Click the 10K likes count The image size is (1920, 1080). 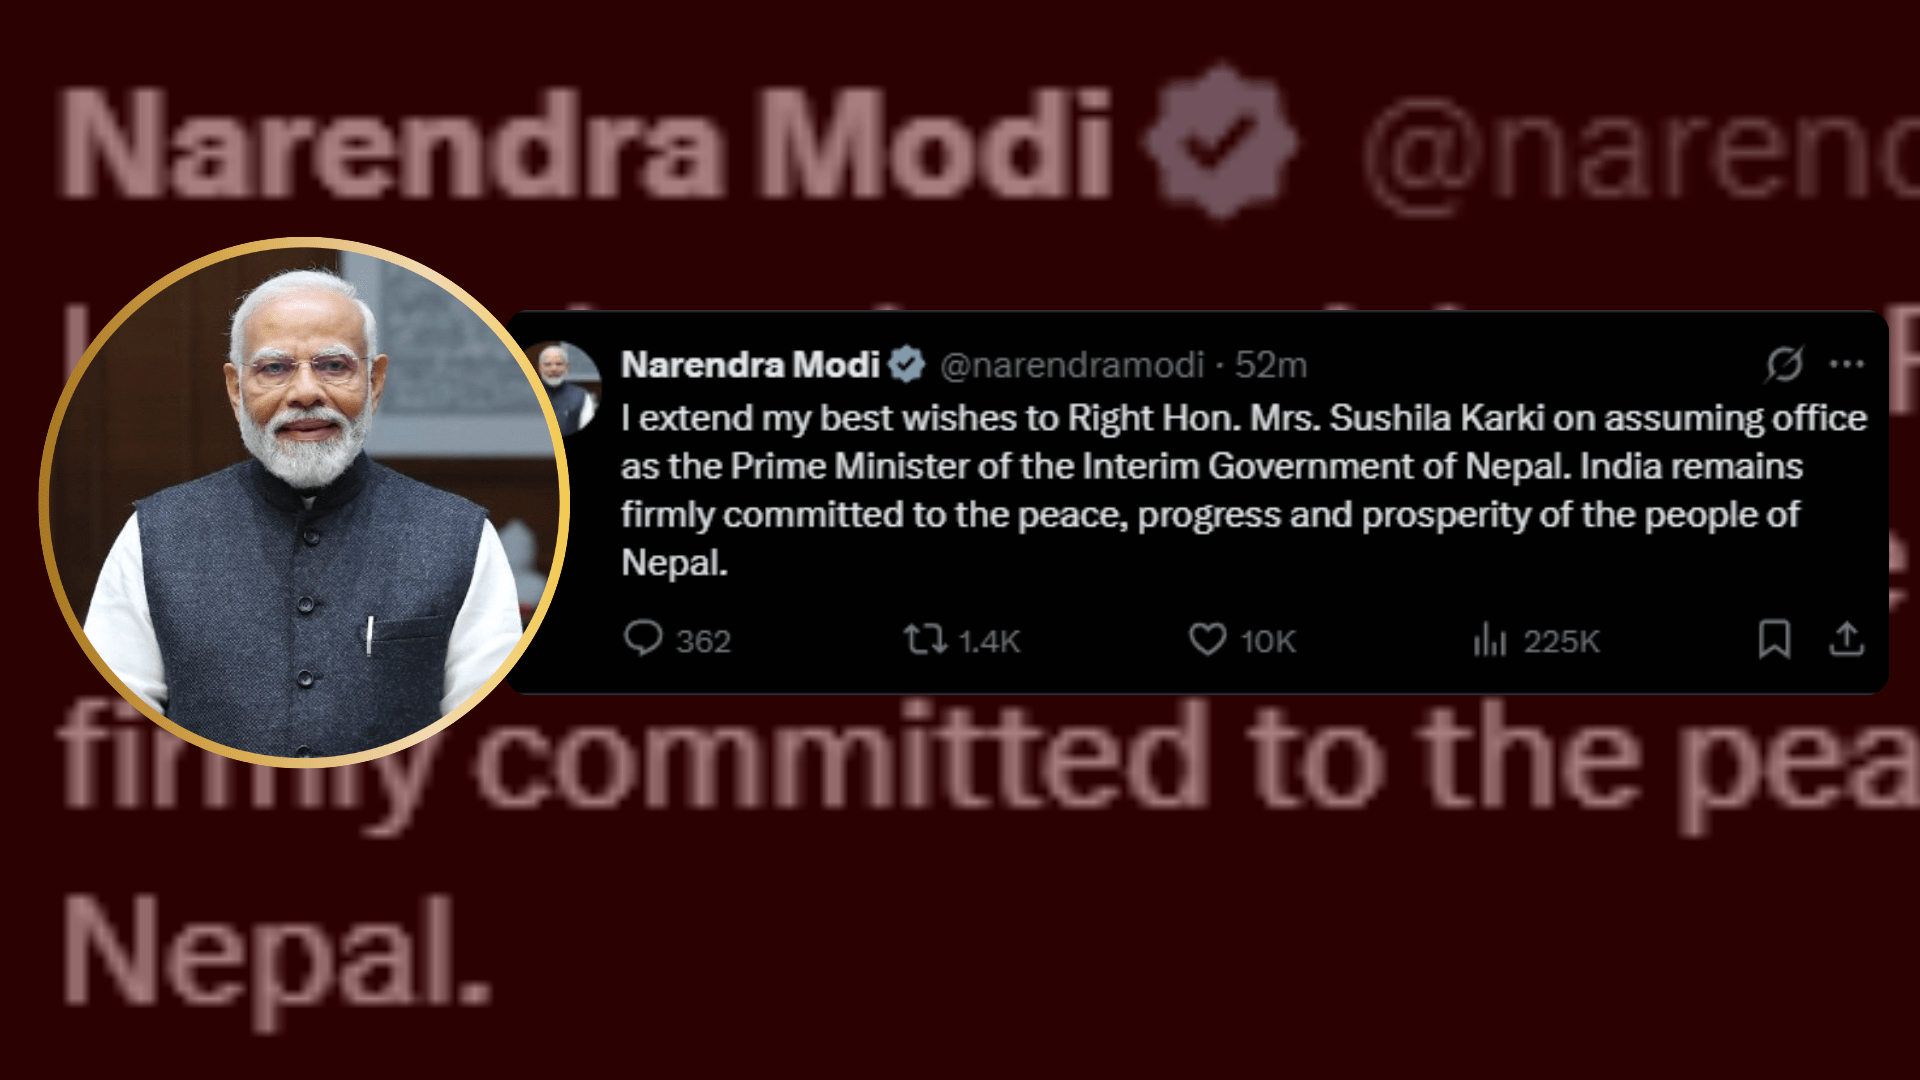pyautogui.click(x=1268, y=641)
